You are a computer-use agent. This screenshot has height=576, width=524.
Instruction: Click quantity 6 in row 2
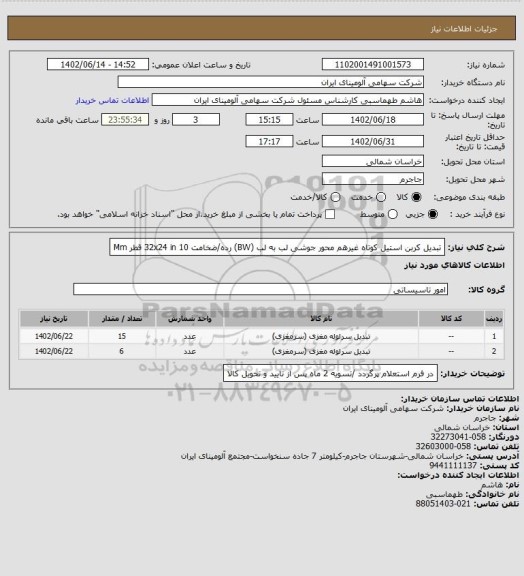point(122,351)
